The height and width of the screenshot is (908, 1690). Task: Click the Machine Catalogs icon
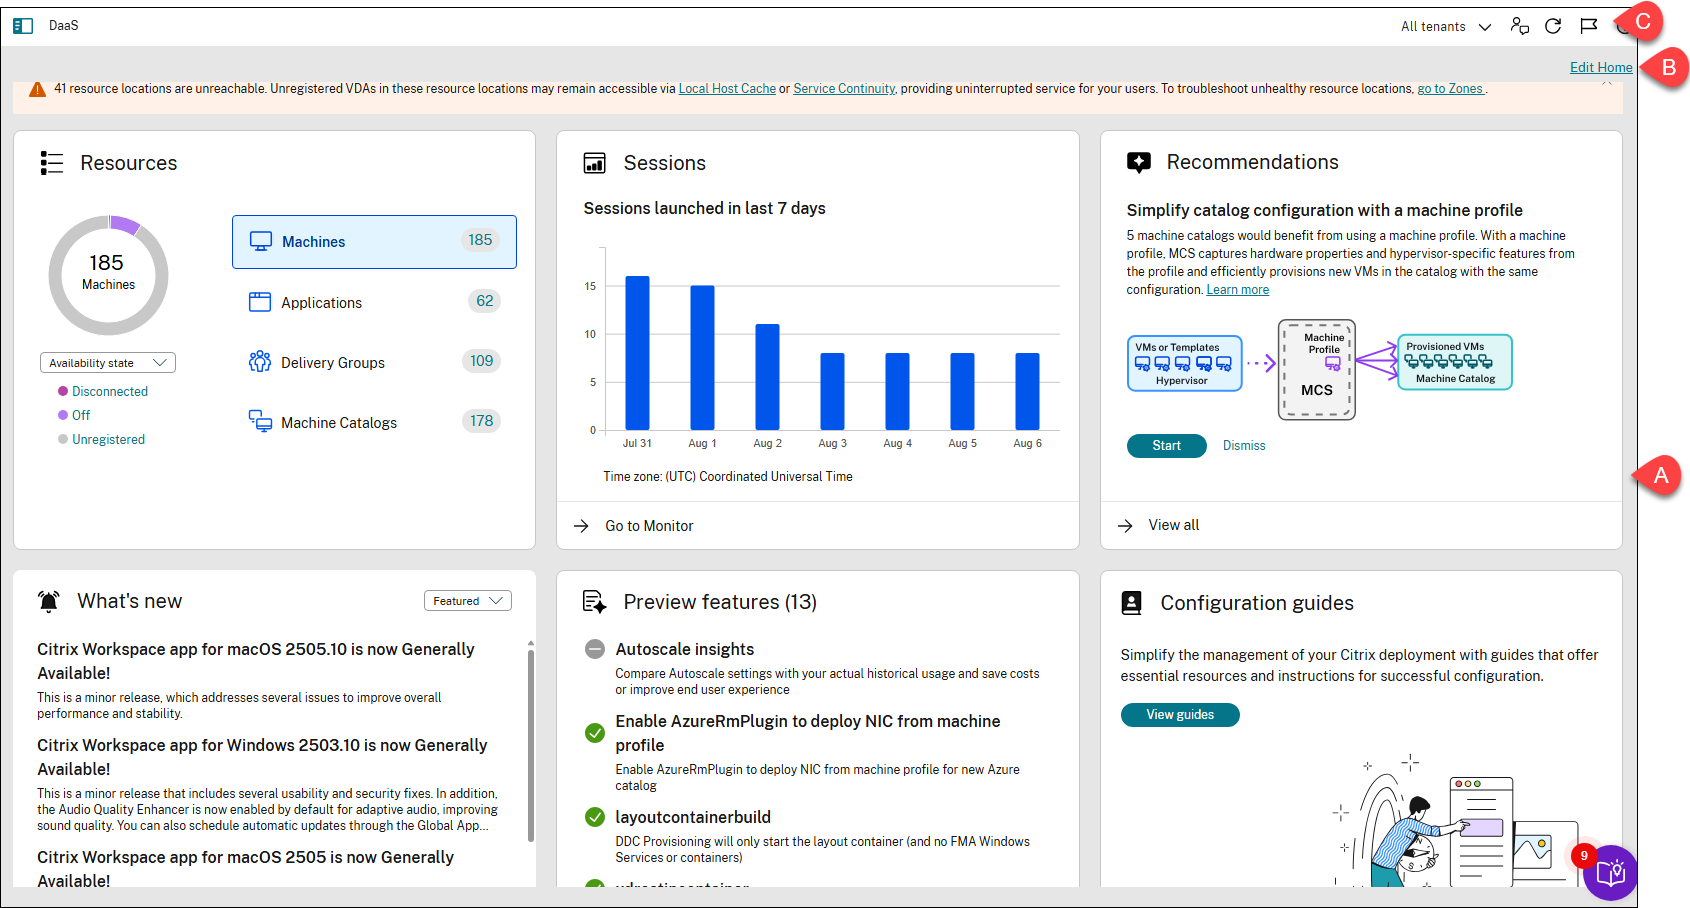pyautogui.click(x=260, y=422)
